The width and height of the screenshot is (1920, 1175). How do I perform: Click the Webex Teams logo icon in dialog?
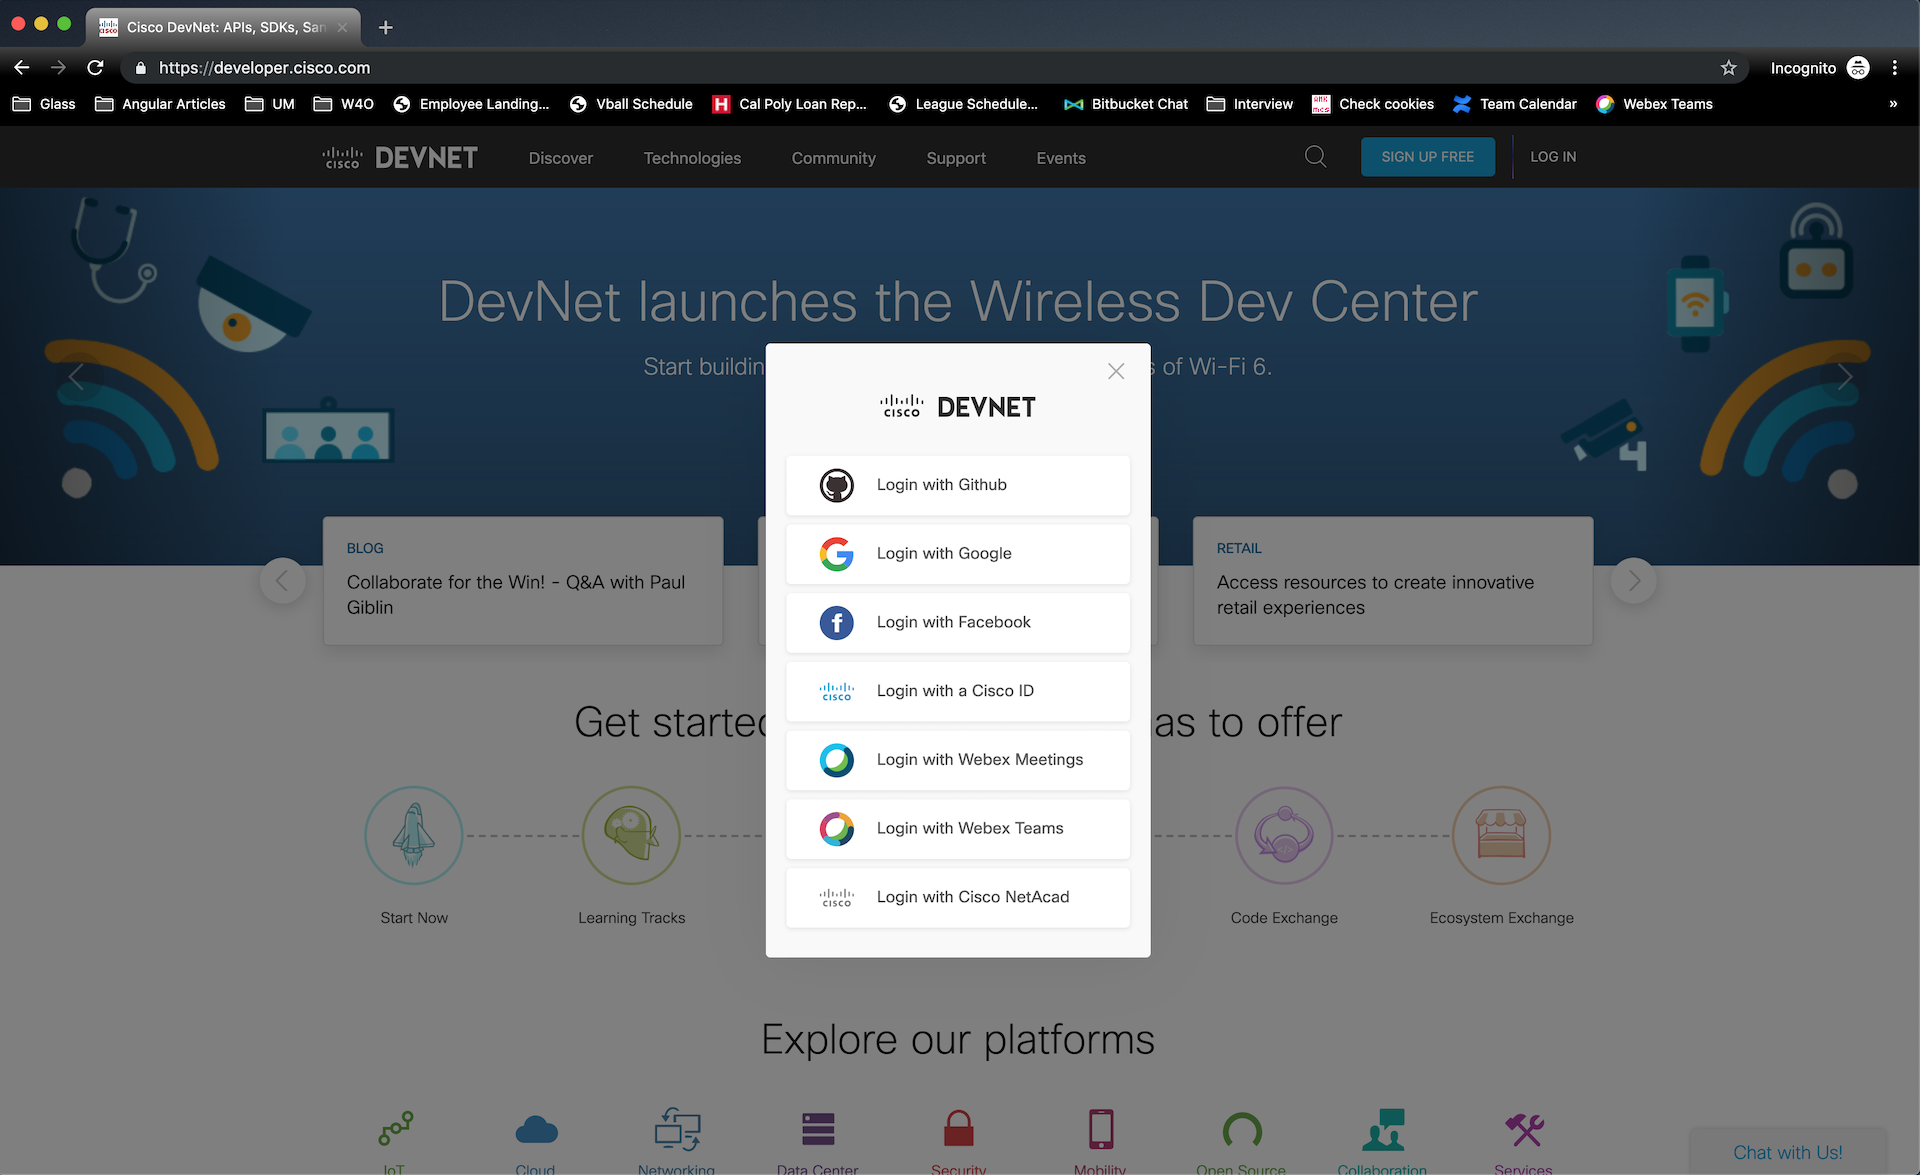tap(837, 829)
